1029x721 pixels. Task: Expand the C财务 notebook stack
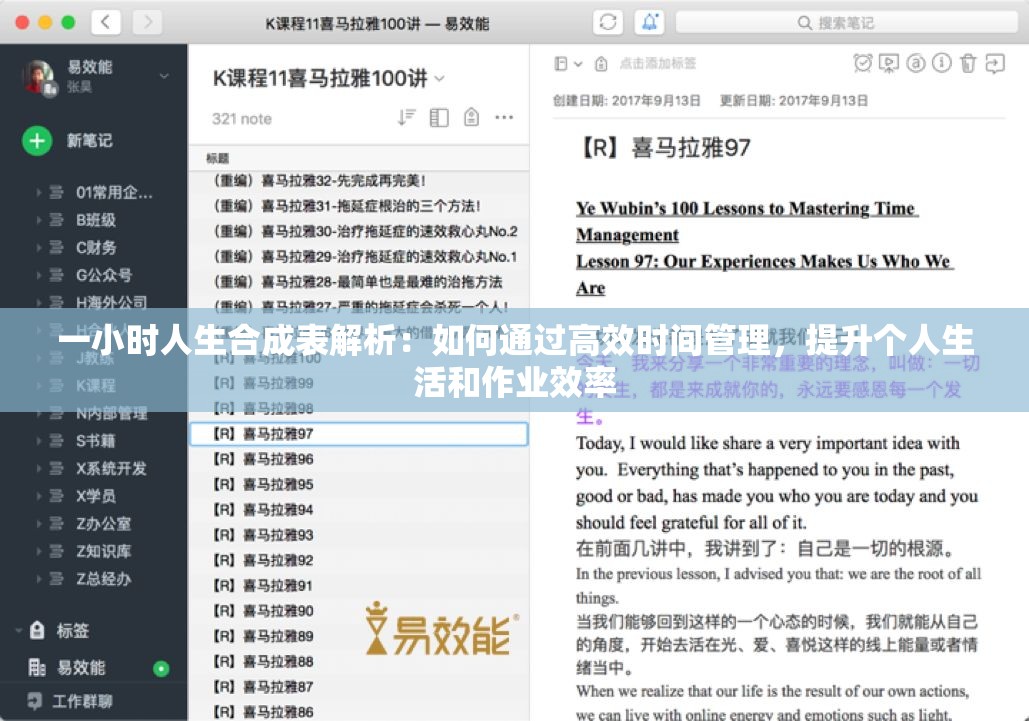click(39, 247)
